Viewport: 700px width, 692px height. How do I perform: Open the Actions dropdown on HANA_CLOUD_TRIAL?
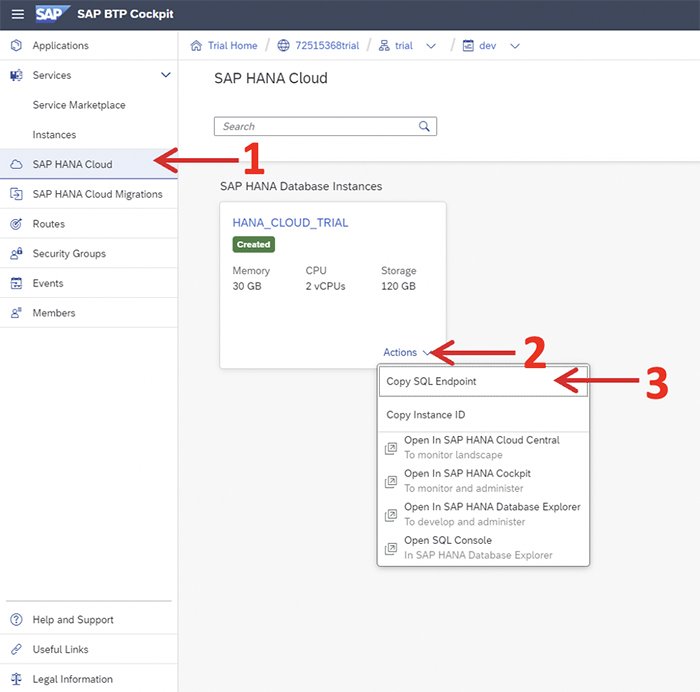click(406, 353)
